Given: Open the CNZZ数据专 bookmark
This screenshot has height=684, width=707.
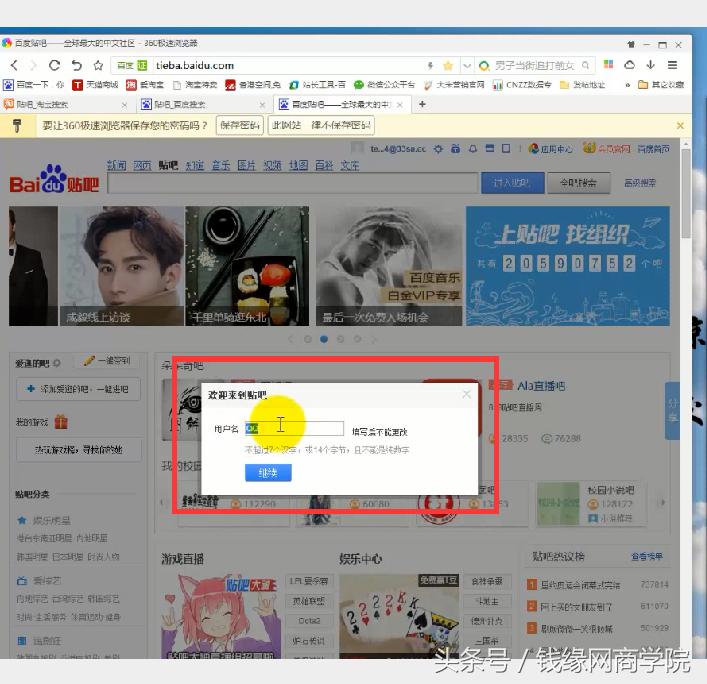Looking at the screenshot, I should pos(522,85).
